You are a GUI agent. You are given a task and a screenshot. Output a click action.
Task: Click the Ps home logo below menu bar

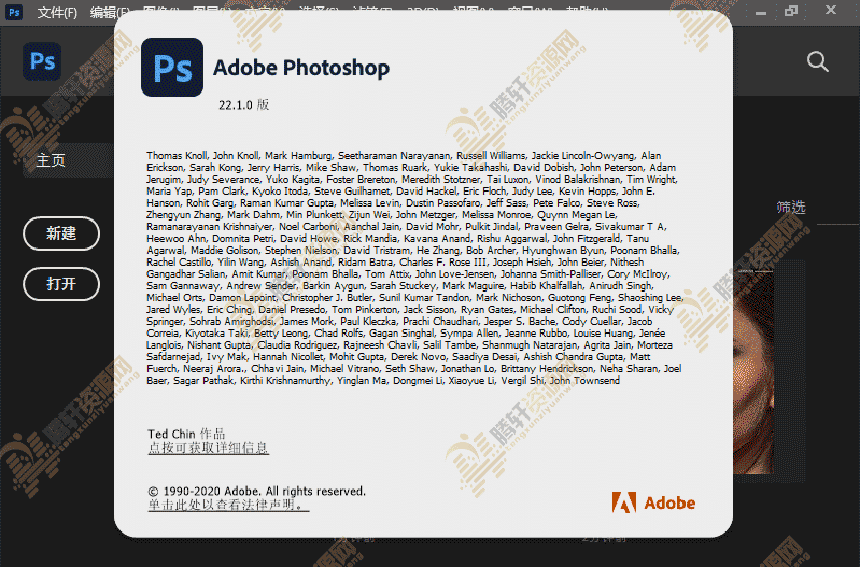click(42, 62)
